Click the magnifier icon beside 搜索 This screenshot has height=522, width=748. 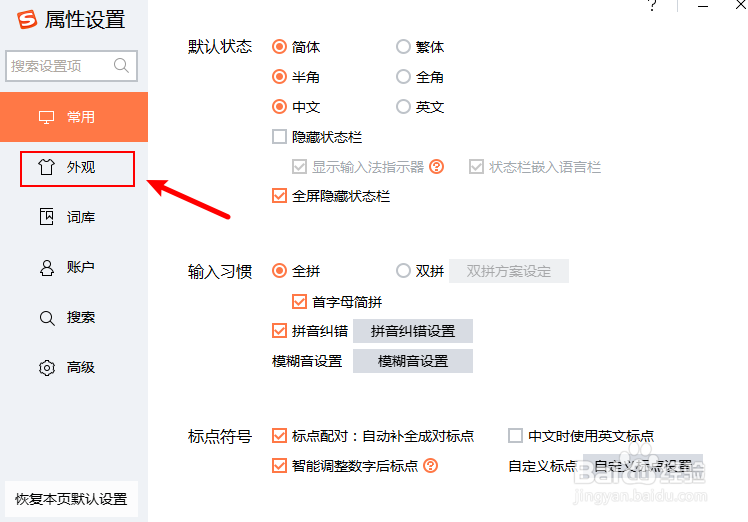(46, 318)
